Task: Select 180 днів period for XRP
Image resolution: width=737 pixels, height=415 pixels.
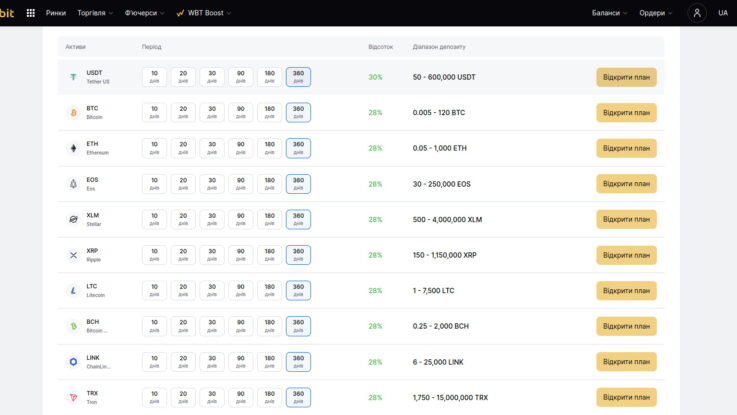Action: (x=269, y=255)
